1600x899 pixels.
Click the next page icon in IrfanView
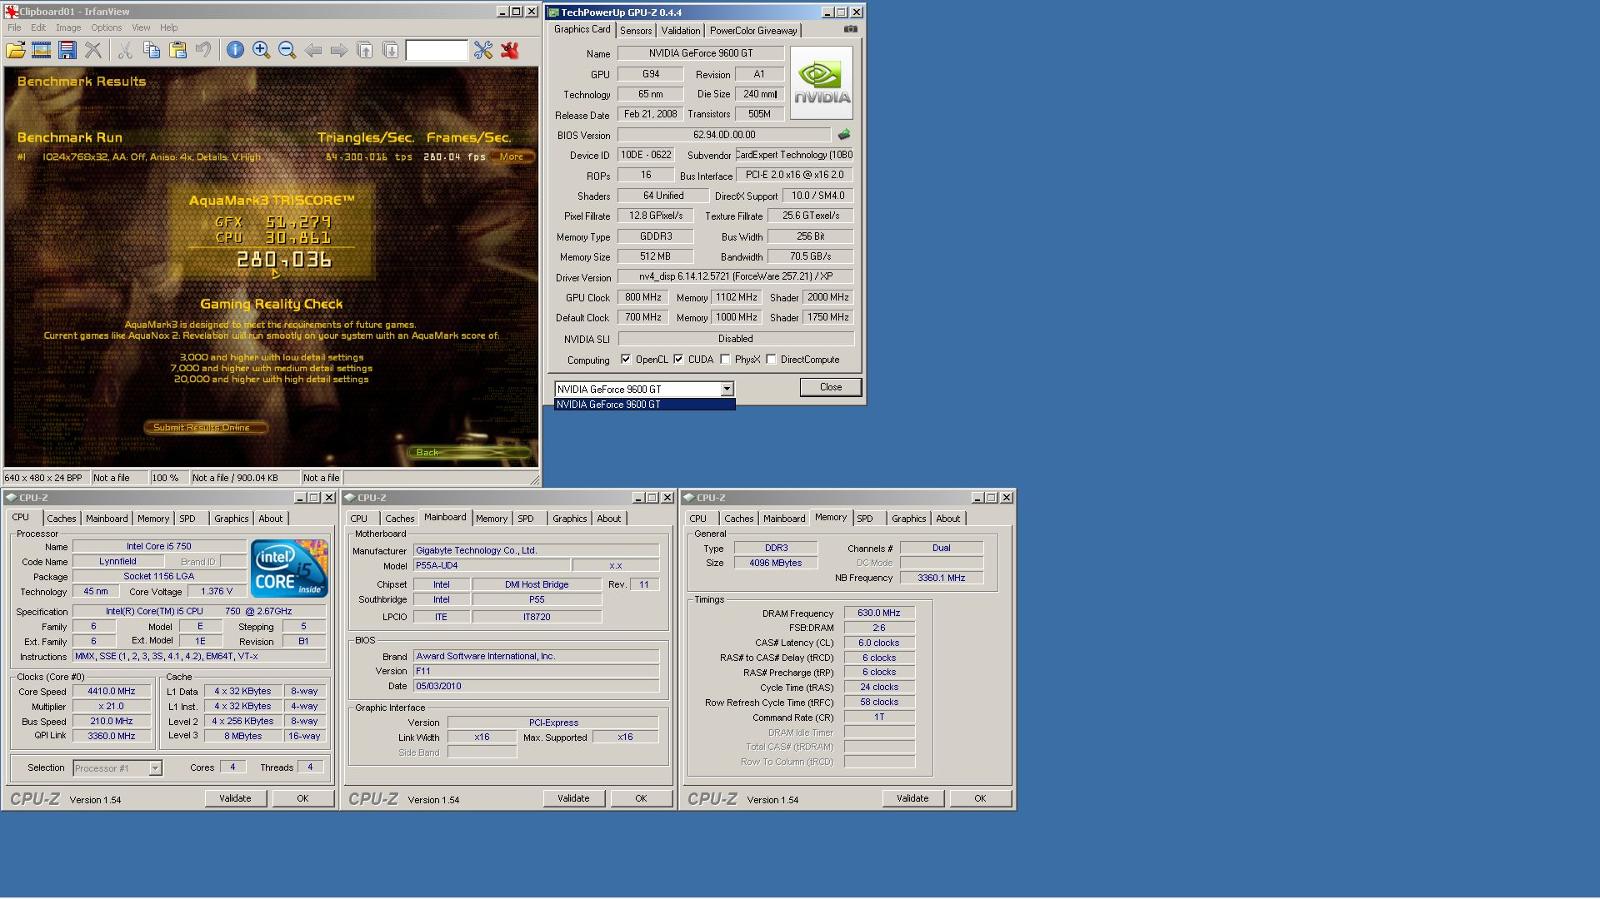point(391,50)
